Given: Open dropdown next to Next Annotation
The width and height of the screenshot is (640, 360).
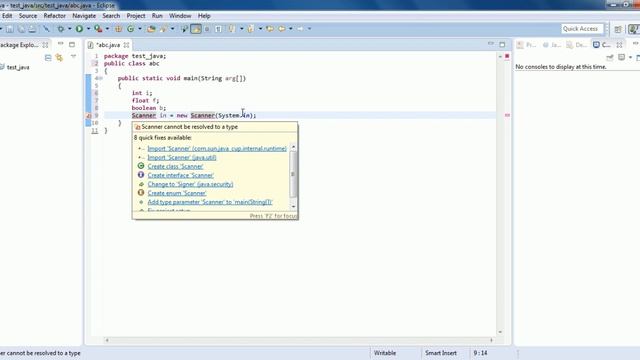Looking at the screenshot, I should tap(241, 29).
